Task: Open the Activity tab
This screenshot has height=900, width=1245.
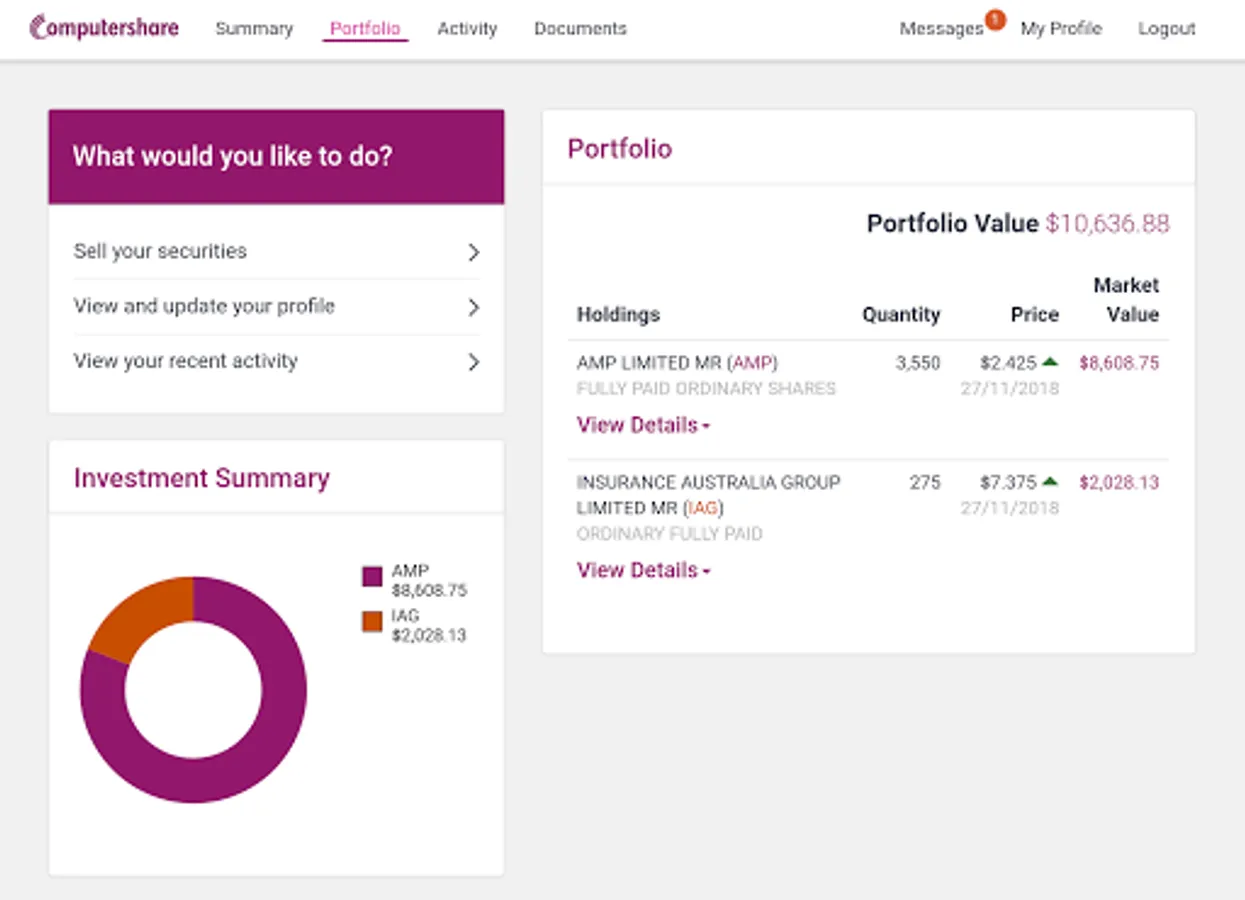Action: [x=467, y=29]
